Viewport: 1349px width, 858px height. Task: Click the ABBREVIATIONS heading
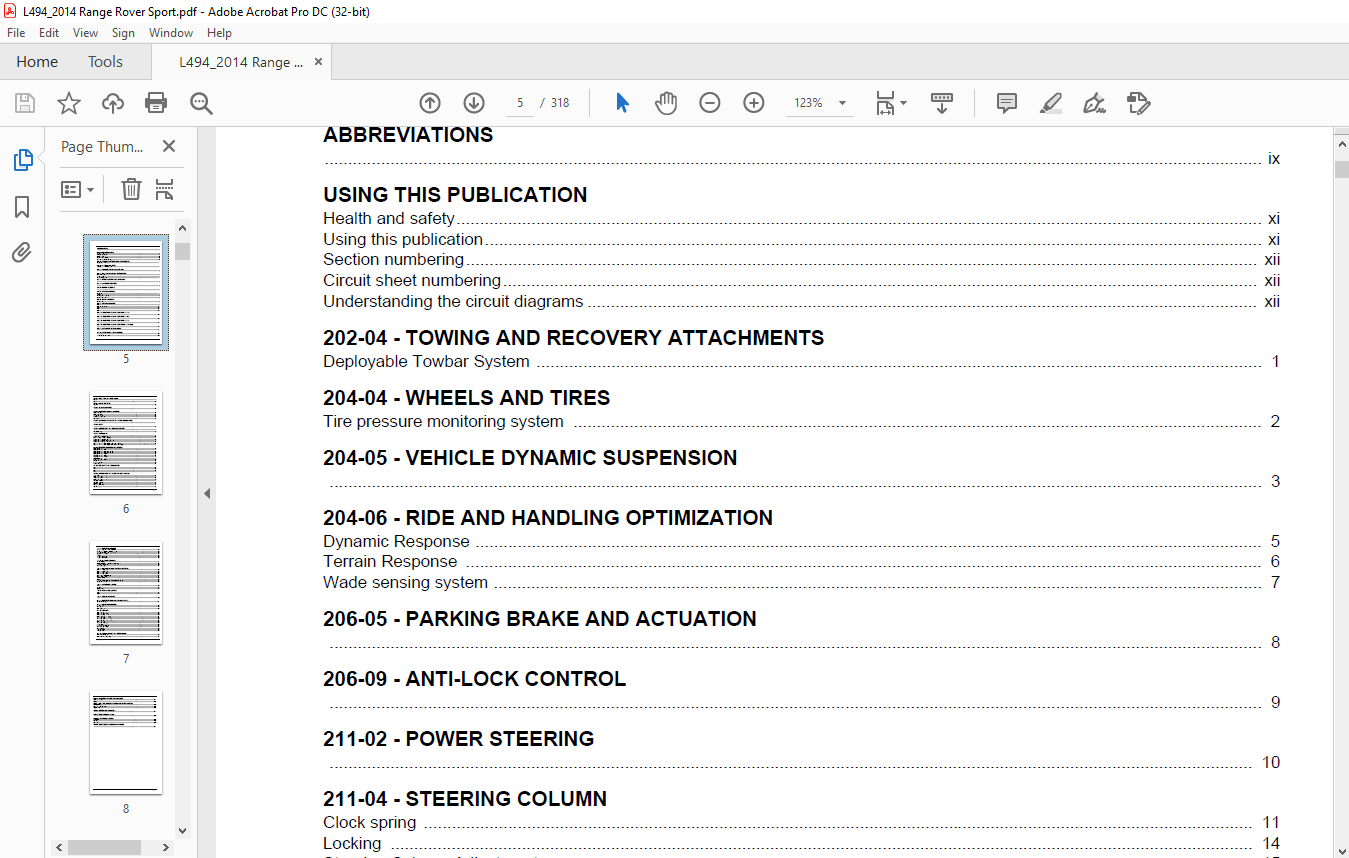click(408, 135)
